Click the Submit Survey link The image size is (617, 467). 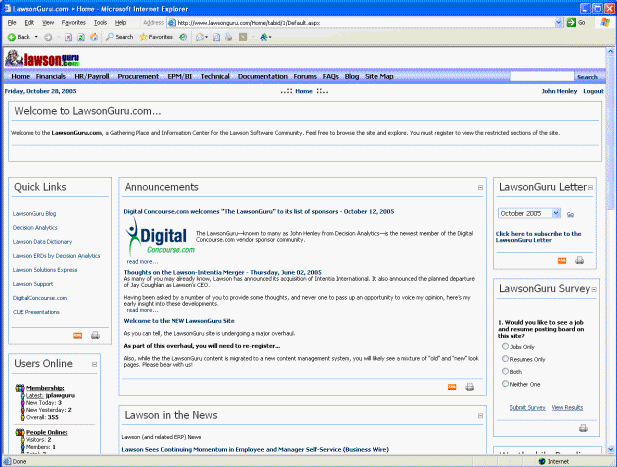click(527, 408)
